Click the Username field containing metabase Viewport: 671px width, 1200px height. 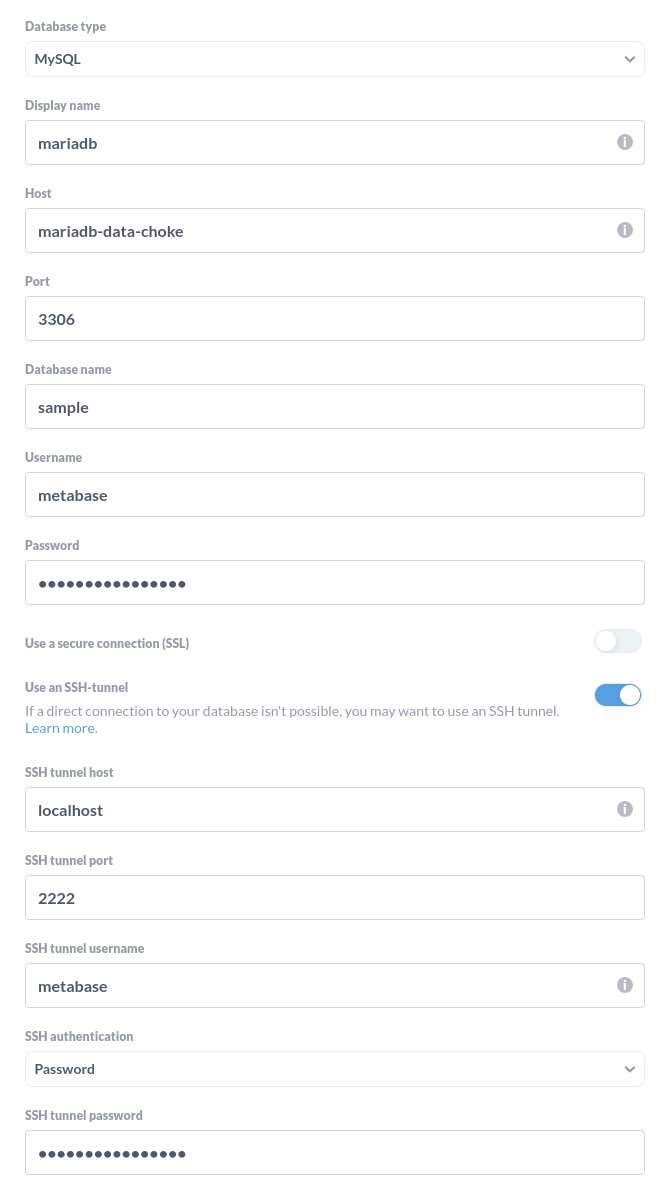click(x=335, y=493)
